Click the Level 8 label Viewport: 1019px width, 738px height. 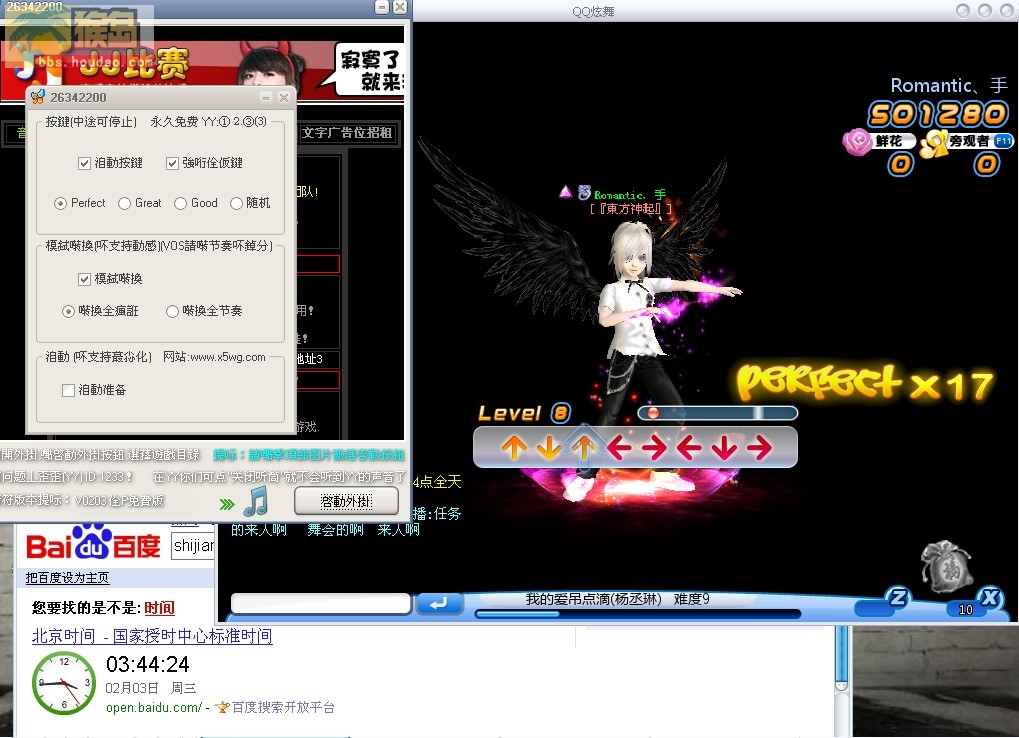pyautogui.click(x=524, y=413)
